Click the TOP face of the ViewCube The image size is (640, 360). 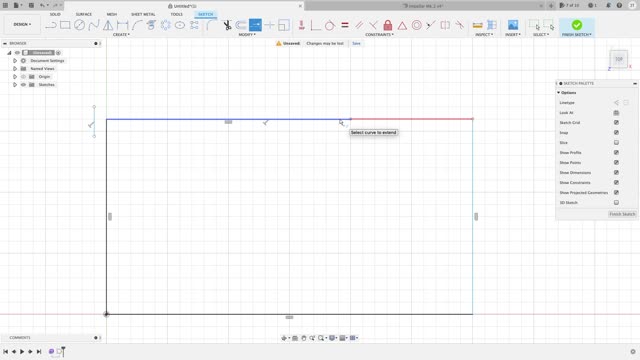[x=619, y=59]
